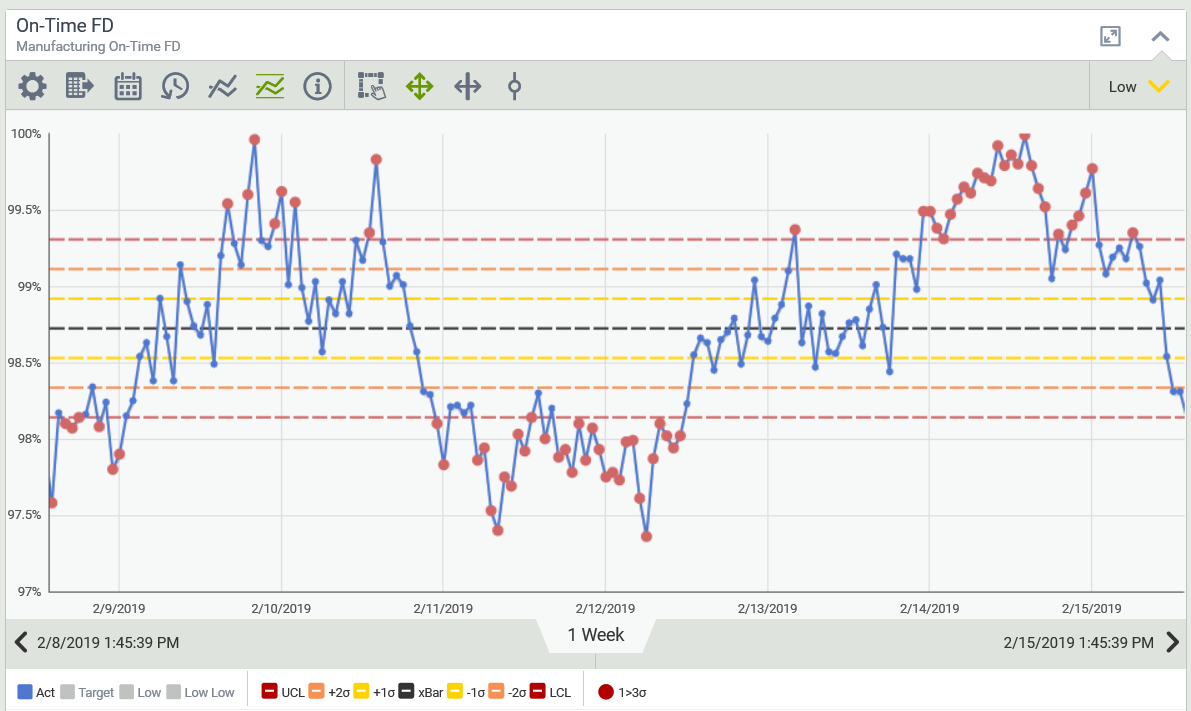
Task: Expand the chart to full screen
Action: pos(1110,37)
